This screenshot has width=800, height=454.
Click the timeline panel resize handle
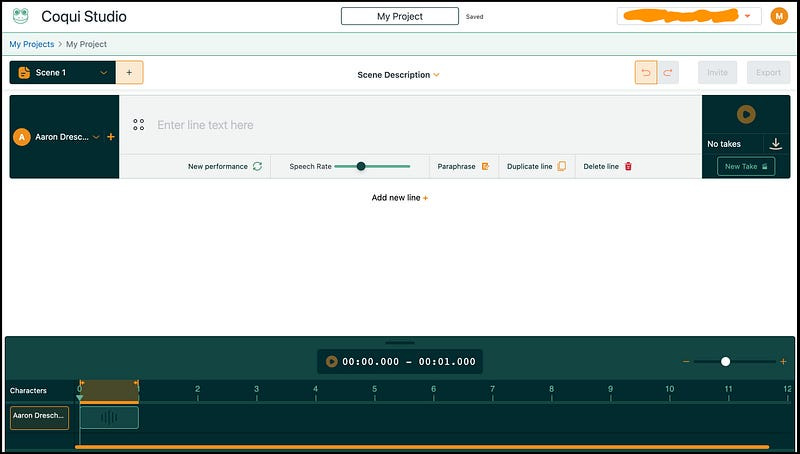coord(400,343)
